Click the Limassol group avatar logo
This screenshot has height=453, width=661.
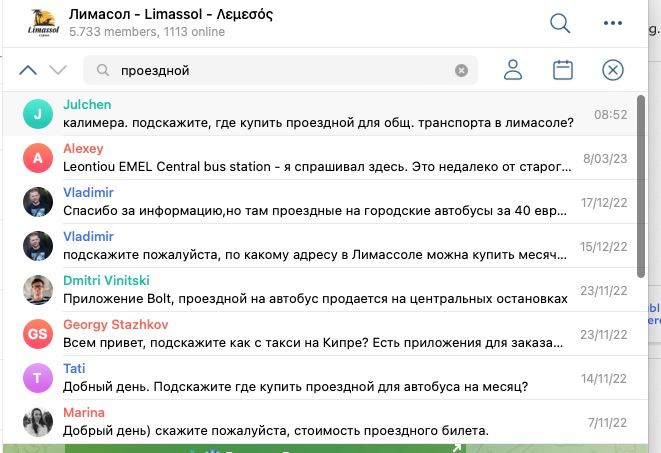point(43,24)
